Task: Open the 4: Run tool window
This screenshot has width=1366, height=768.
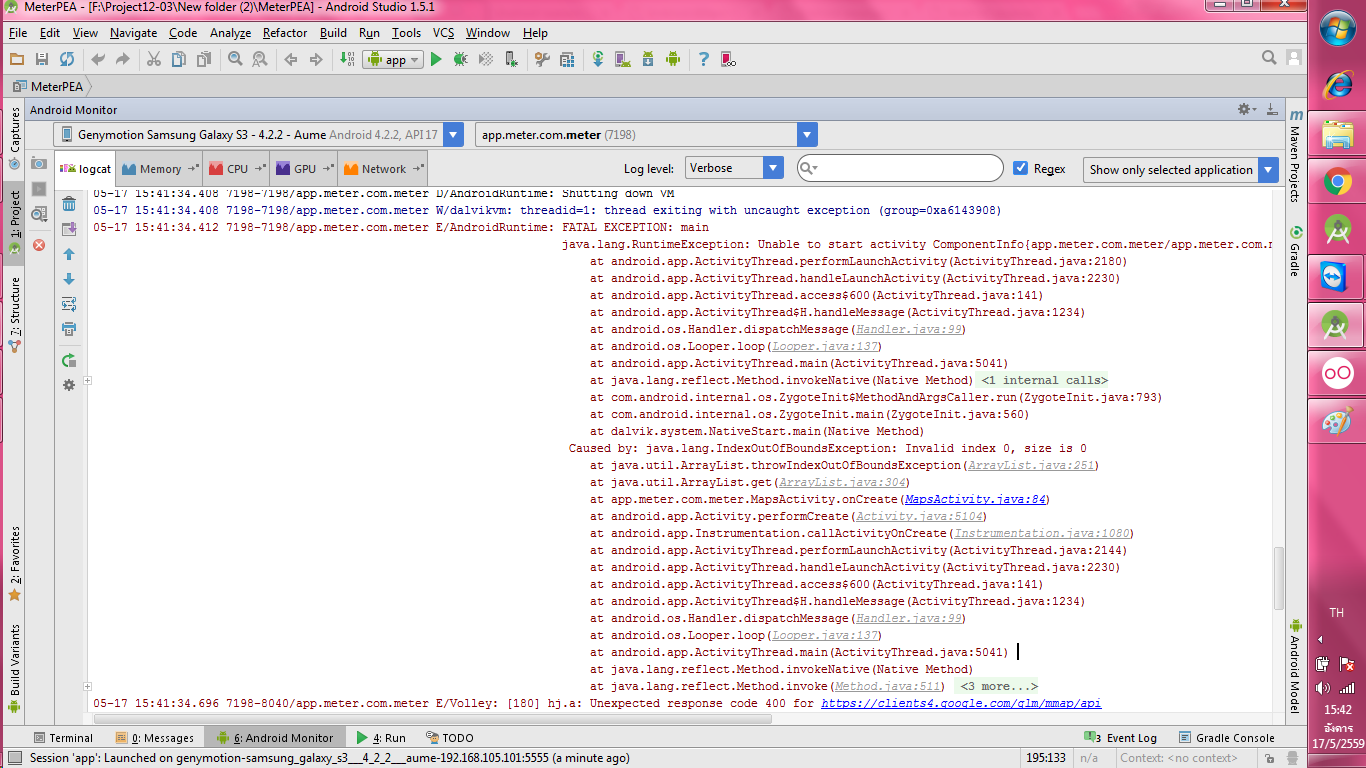Action: point(381,738)
